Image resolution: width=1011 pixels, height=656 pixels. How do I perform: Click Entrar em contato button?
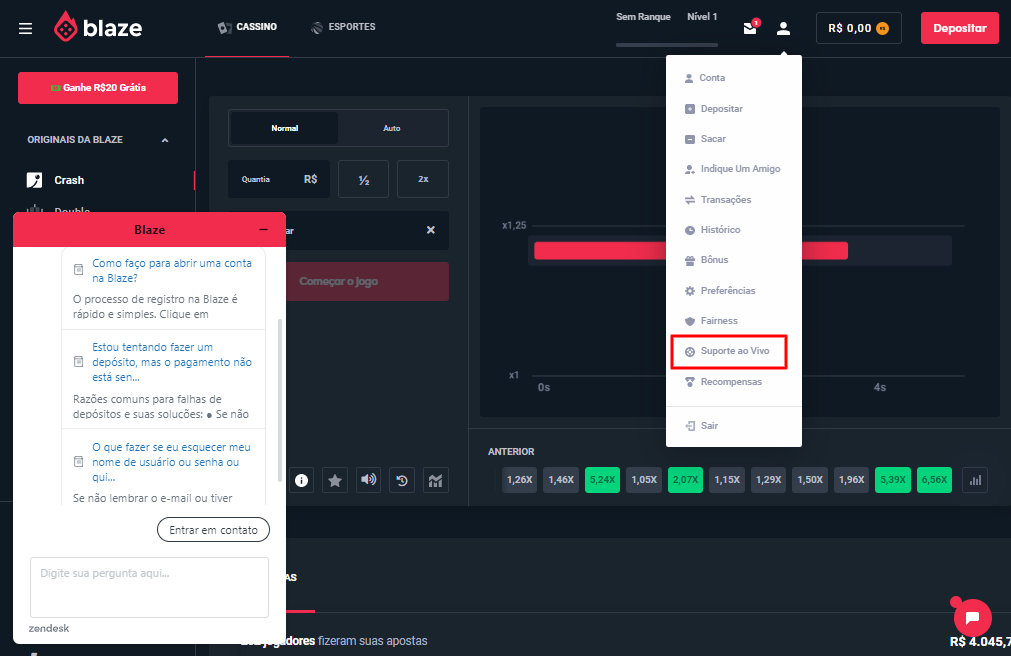(x=213, y=530)
